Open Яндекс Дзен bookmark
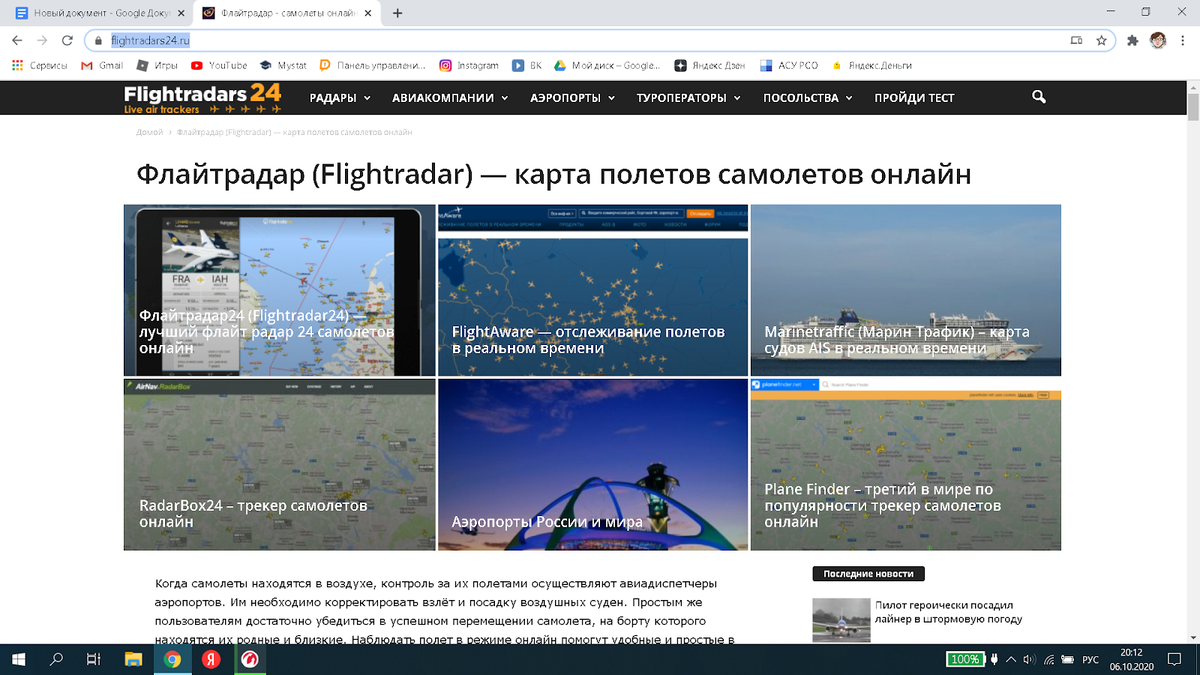Screen dimensions: 1200x675 pos(709,65)
